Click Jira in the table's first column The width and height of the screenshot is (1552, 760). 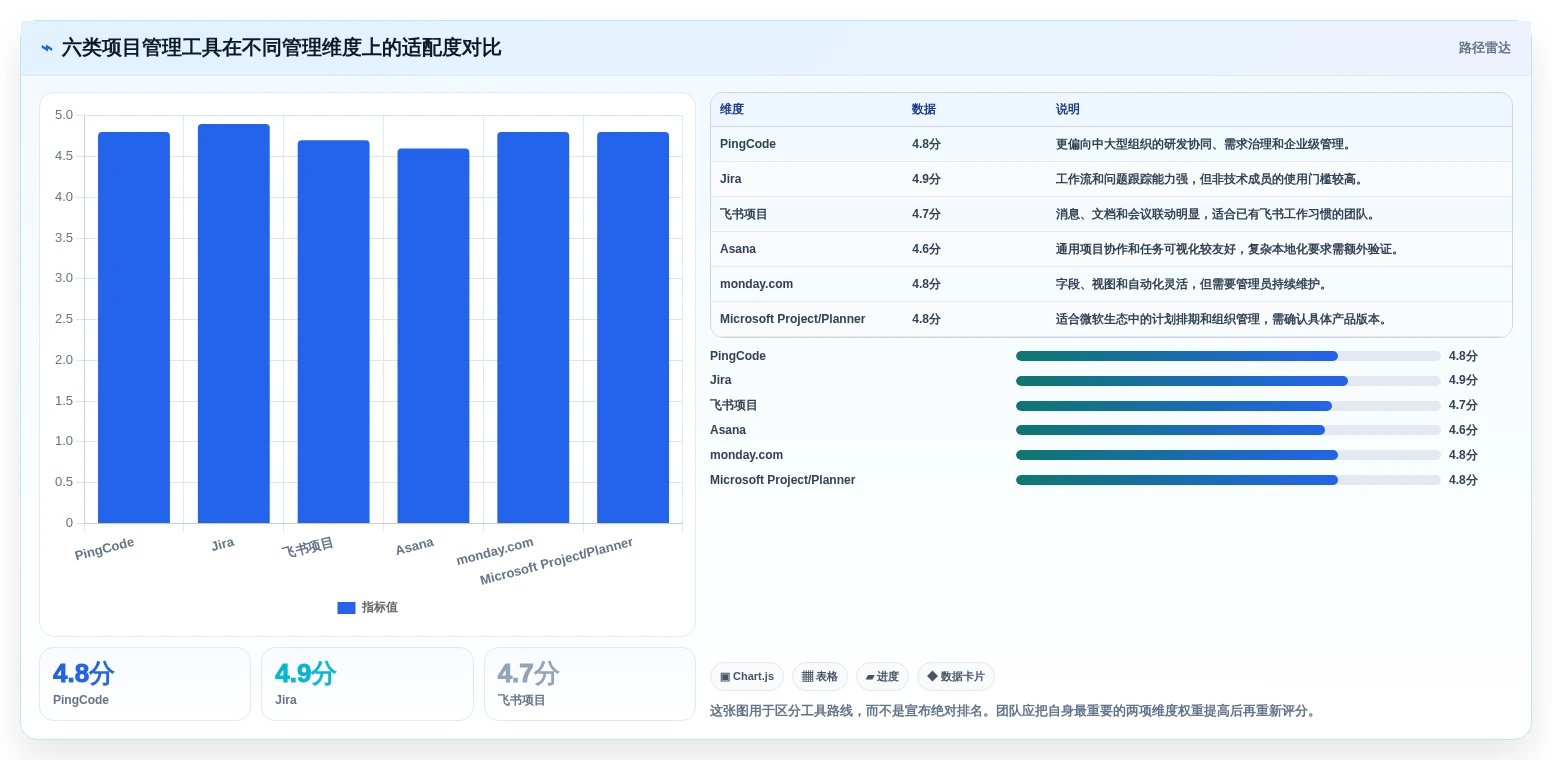(x=731, y=179)
